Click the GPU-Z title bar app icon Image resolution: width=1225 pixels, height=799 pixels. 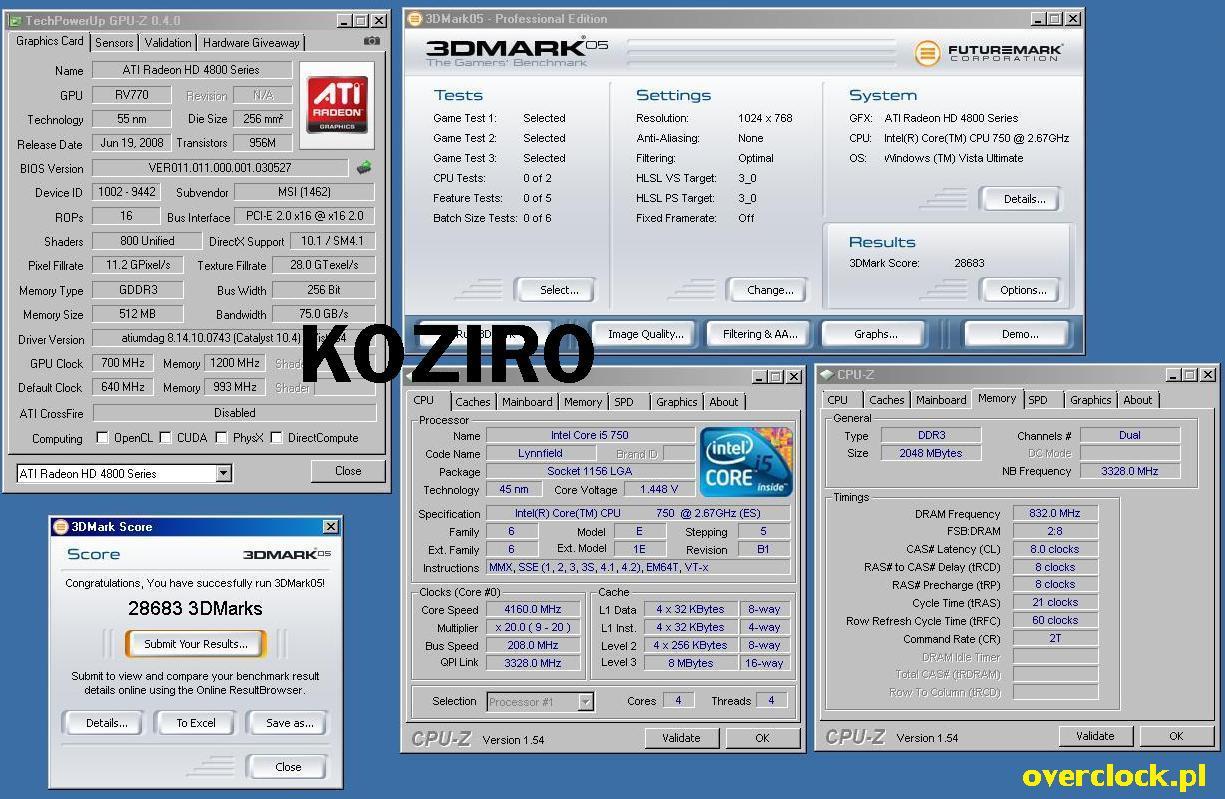point(15,20)
